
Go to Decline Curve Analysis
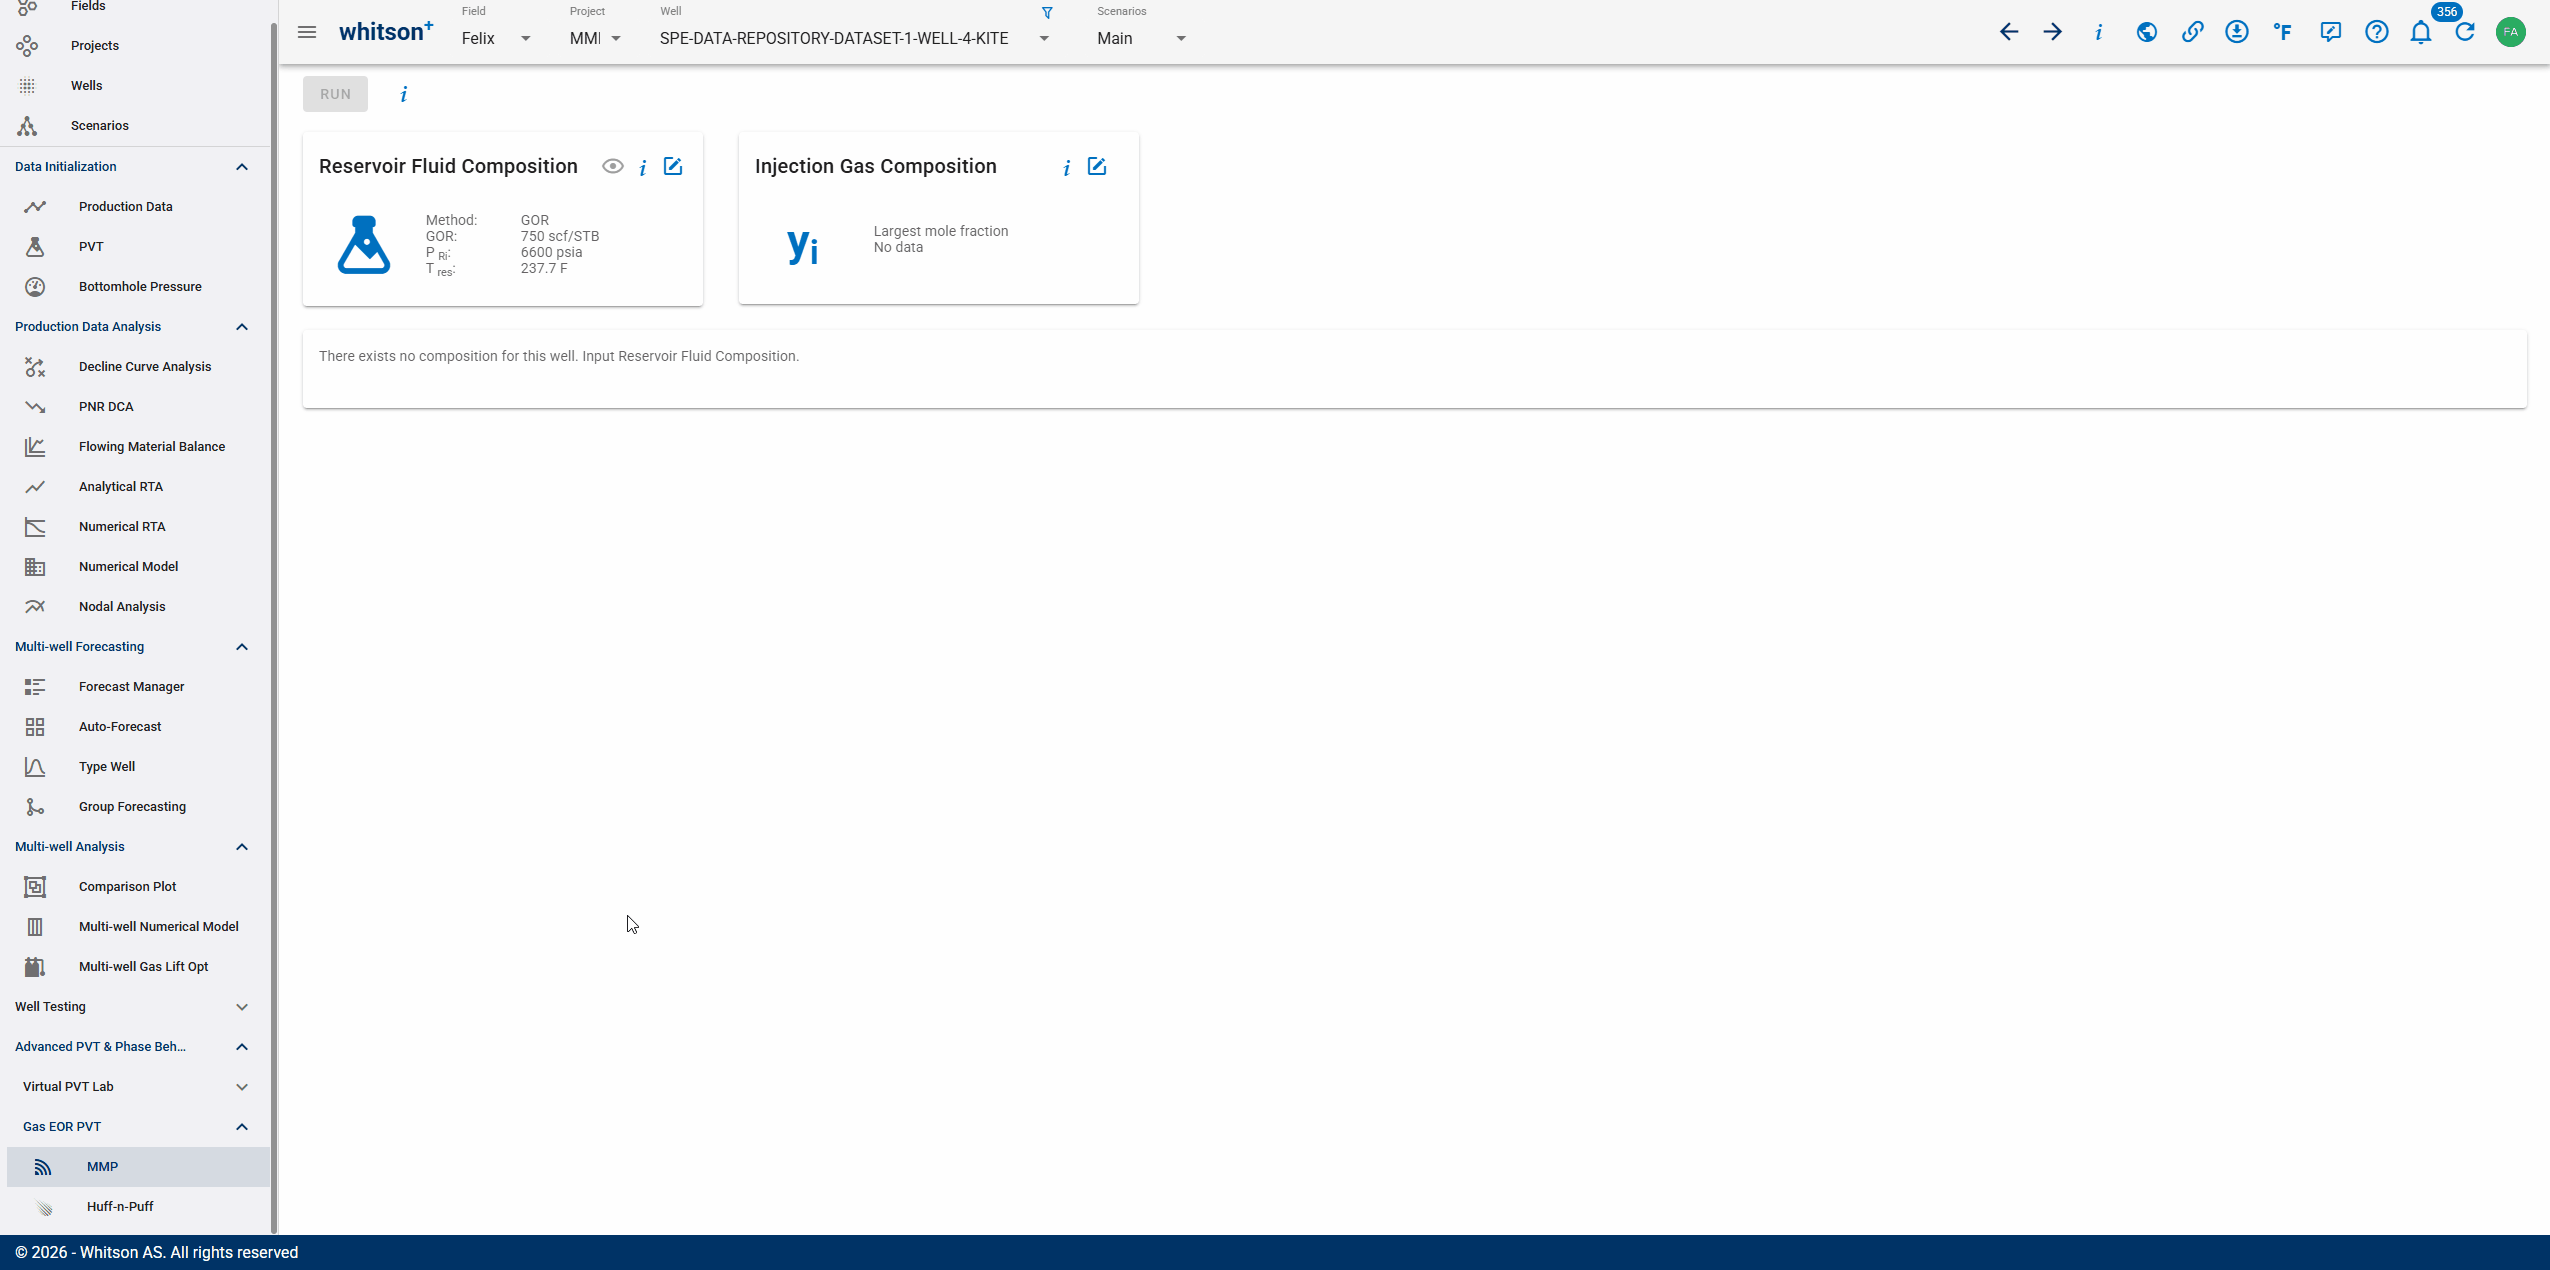135,367
